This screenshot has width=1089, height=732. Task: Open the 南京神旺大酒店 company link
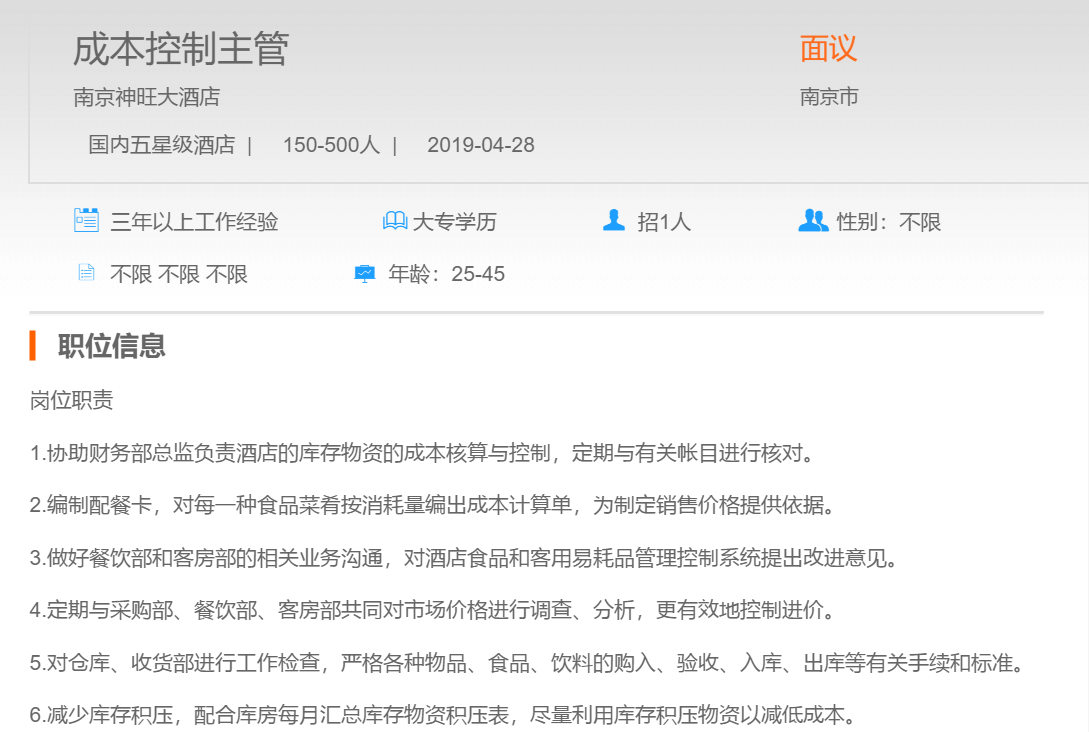point(146,97)
